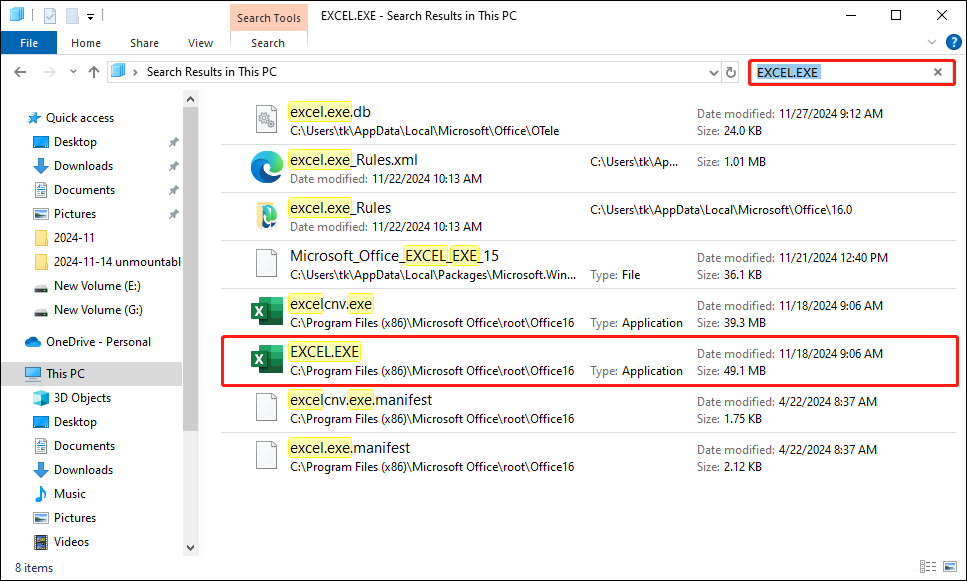Viewport: 967px width, 581px height.
Task: Open pinned Downloads under Quick access
Action: [83, 166]
